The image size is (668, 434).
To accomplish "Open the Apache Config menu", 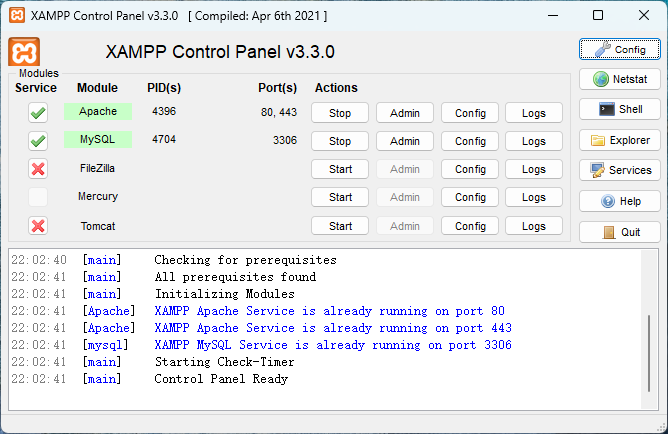I will point(470,113).
